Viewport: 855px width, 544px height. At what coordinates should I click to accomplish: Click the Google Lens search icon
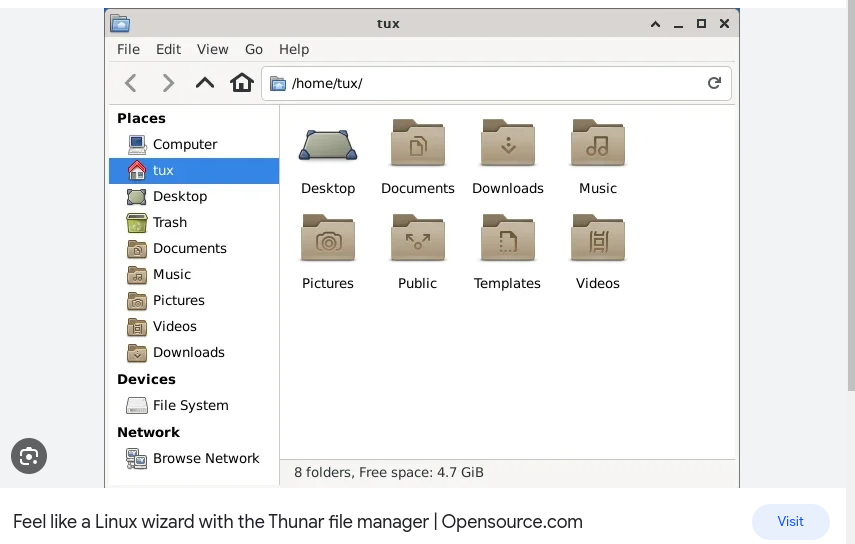point(29,457)
